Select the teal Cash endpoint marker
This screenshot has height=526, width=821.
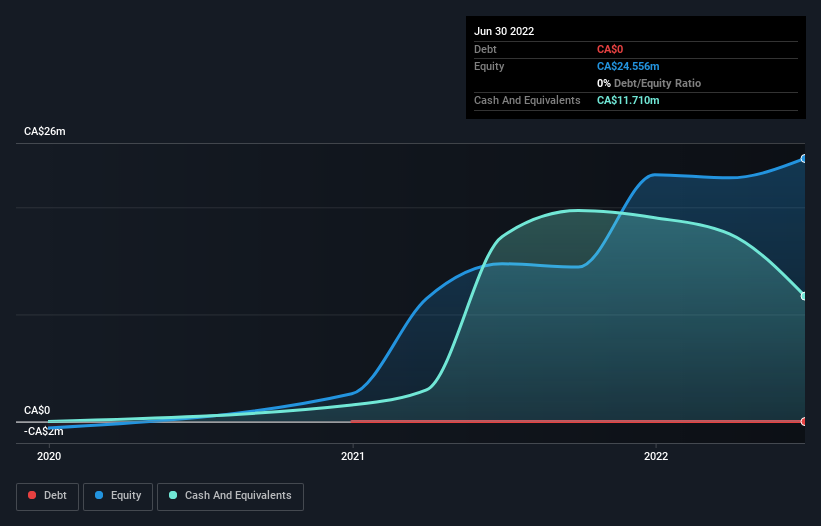(804, 296)
